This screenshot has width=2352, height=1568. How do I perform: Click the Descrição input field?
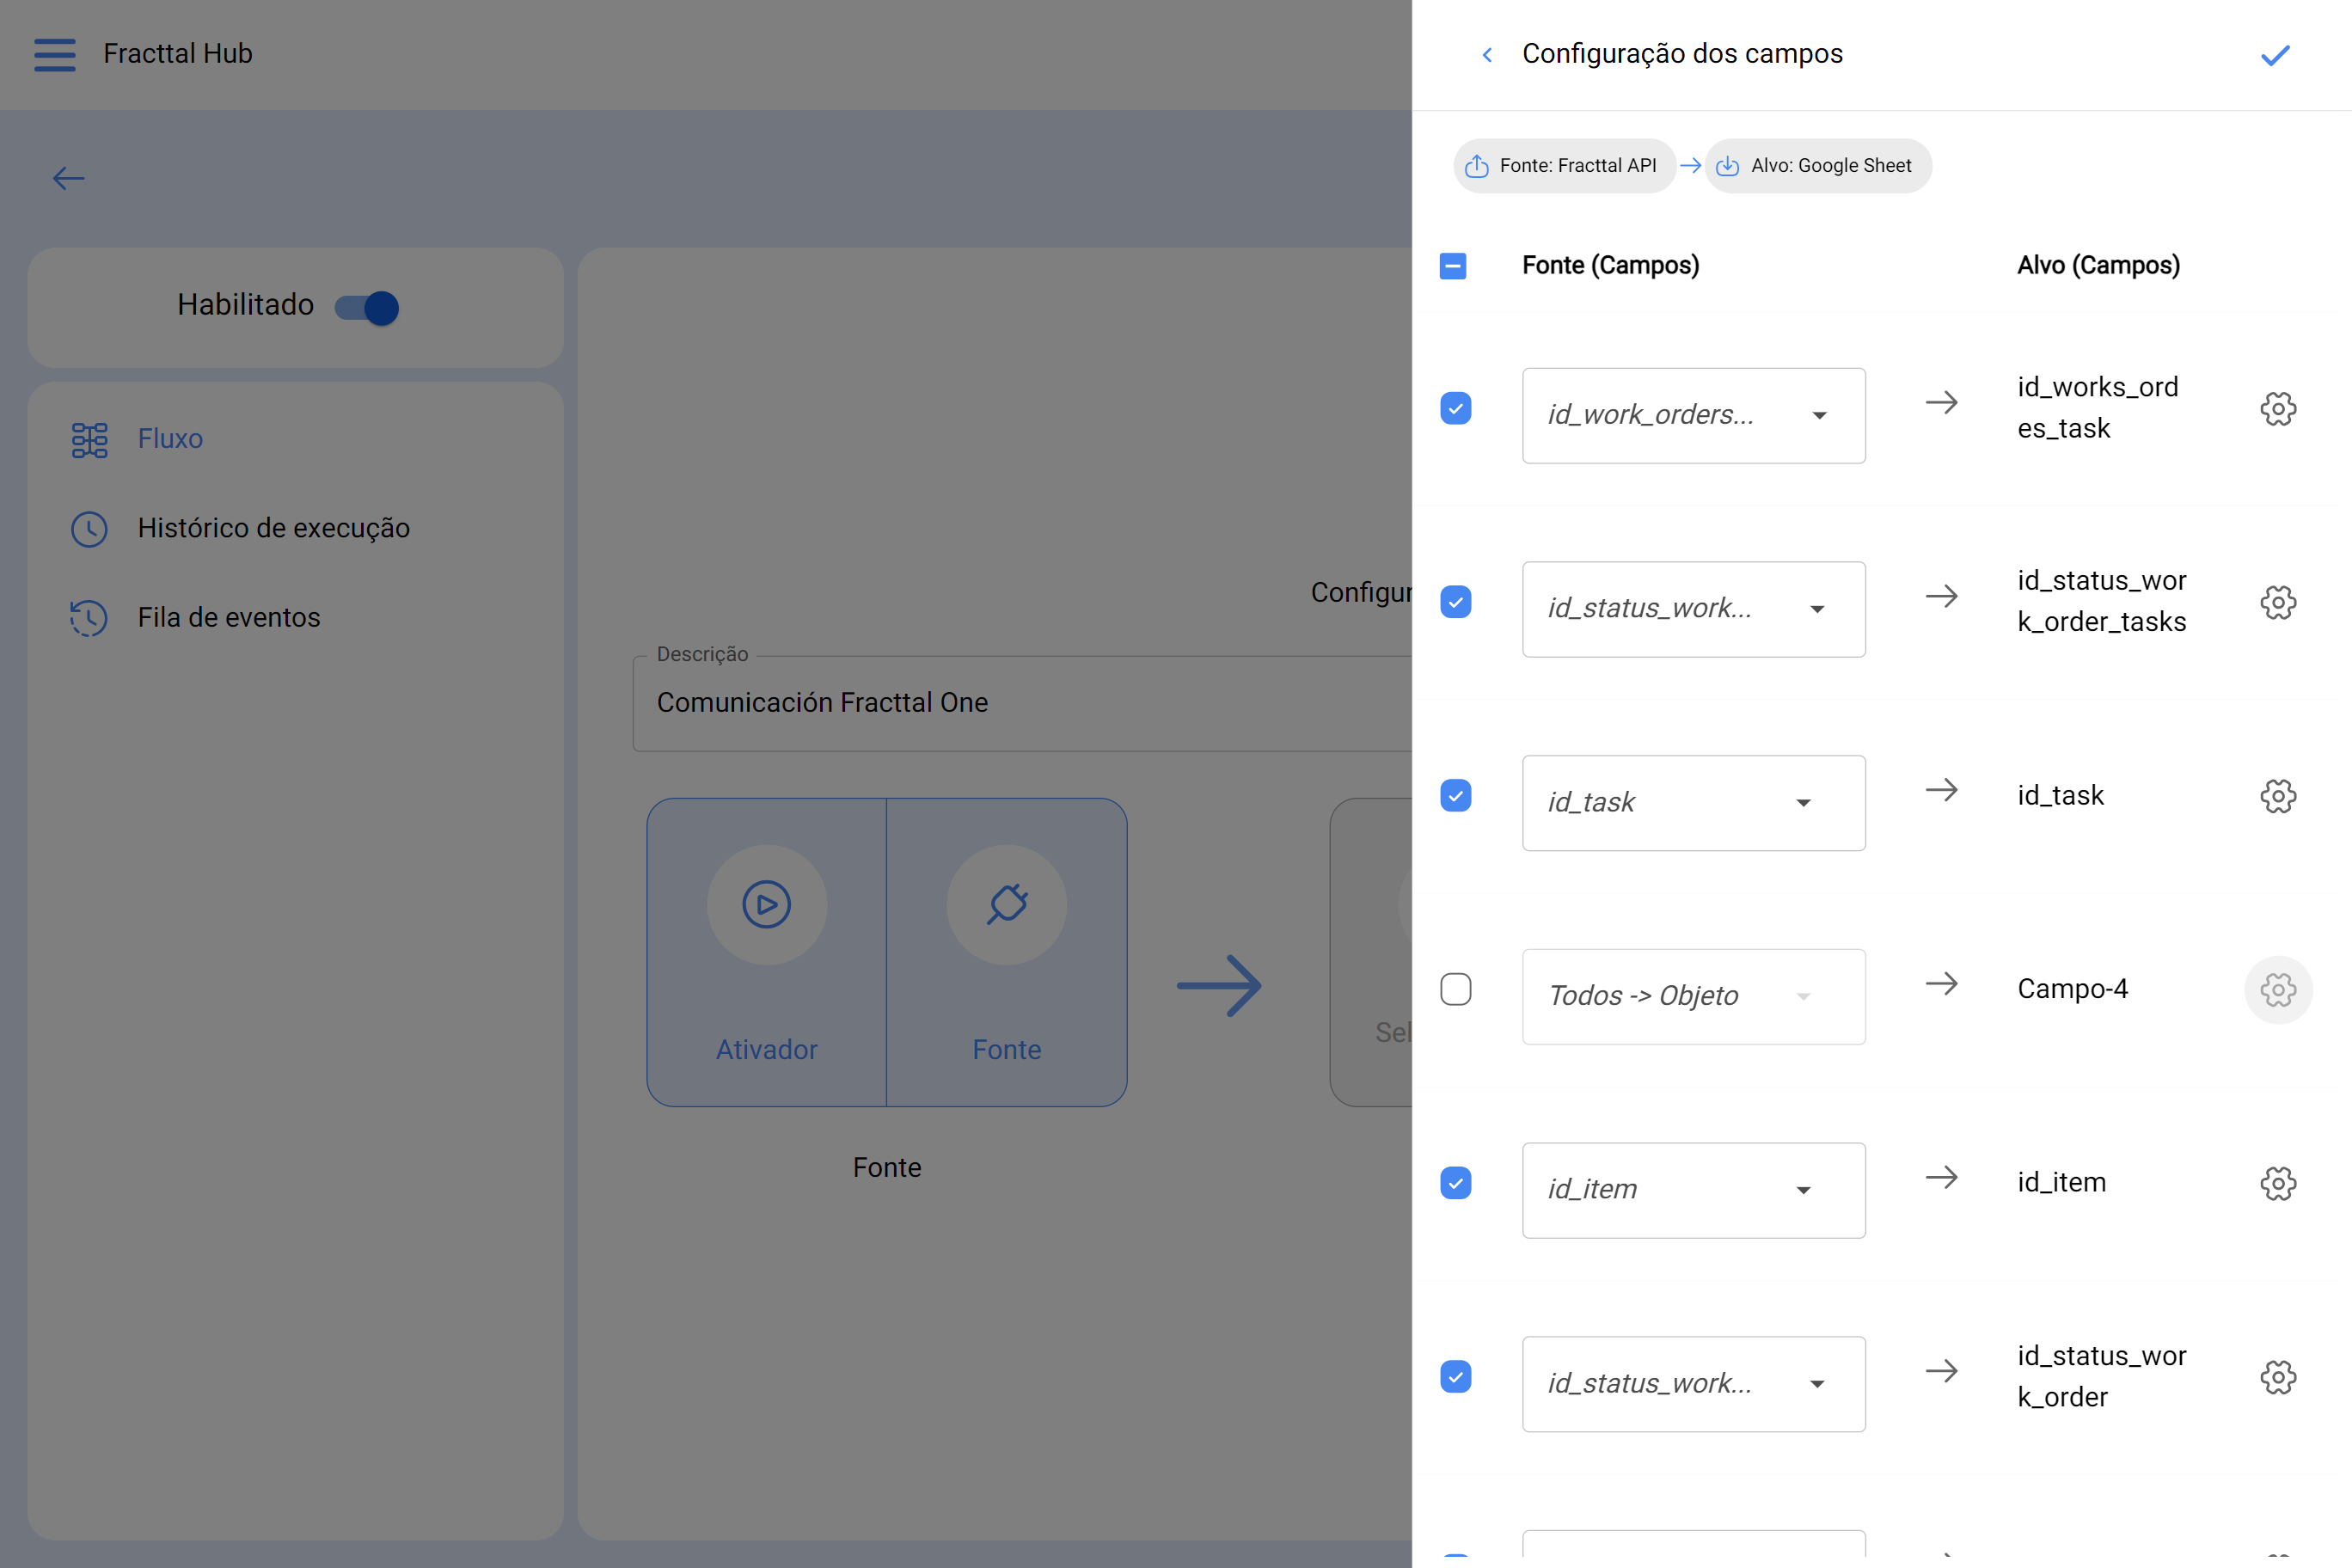[1022, 703]
